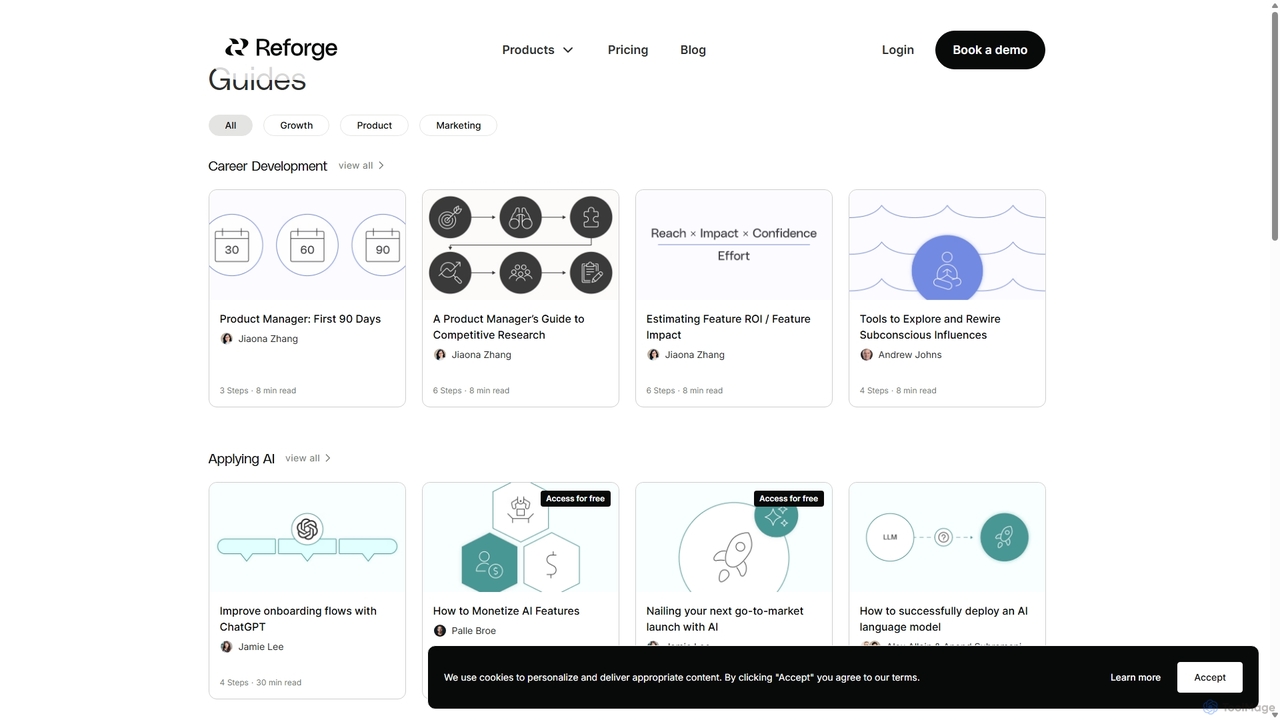Click Palle Broe author avatar
The height and width of the screenshot is (720, 1280).
pos(439,631)
